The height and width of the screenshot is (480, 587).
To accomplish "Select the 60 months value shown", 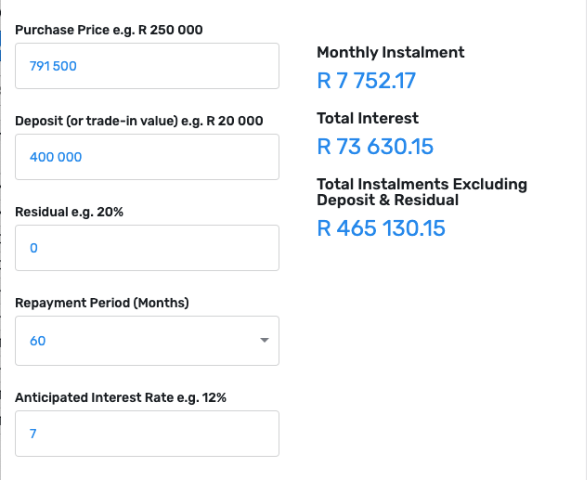I will pos(38,341).
